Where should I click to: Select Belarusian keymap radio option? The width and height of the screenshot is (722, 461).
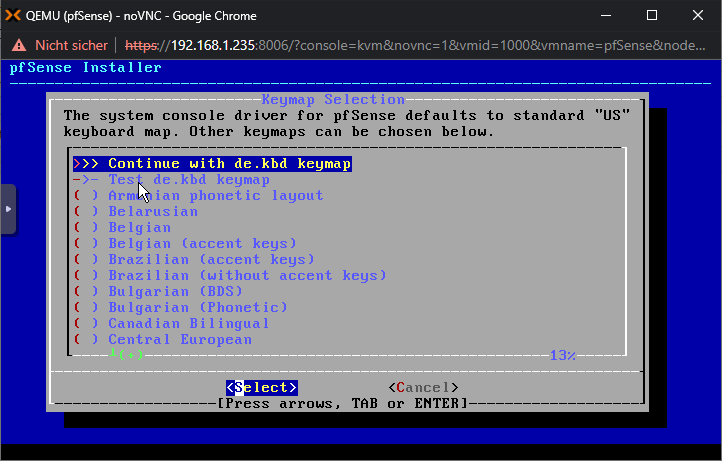pos(136,212)
